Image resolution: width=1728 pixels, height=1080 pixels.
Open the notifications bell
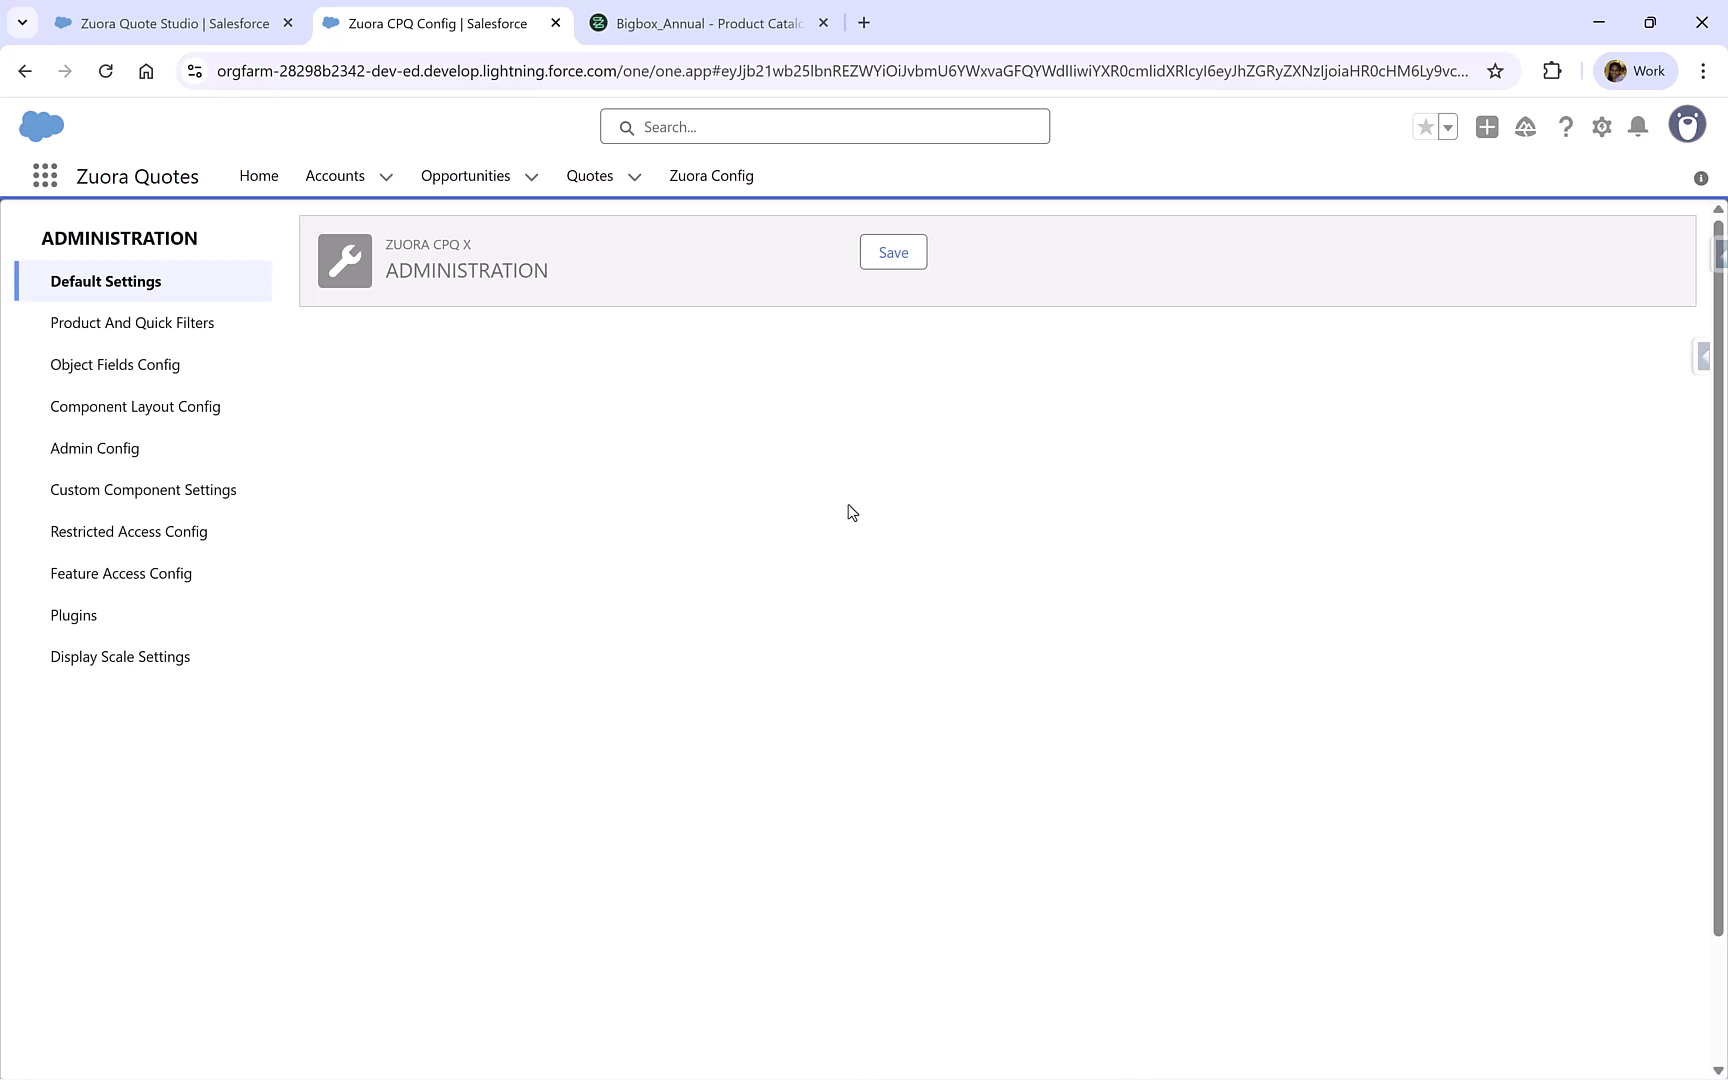click(x=1637, y=127)
